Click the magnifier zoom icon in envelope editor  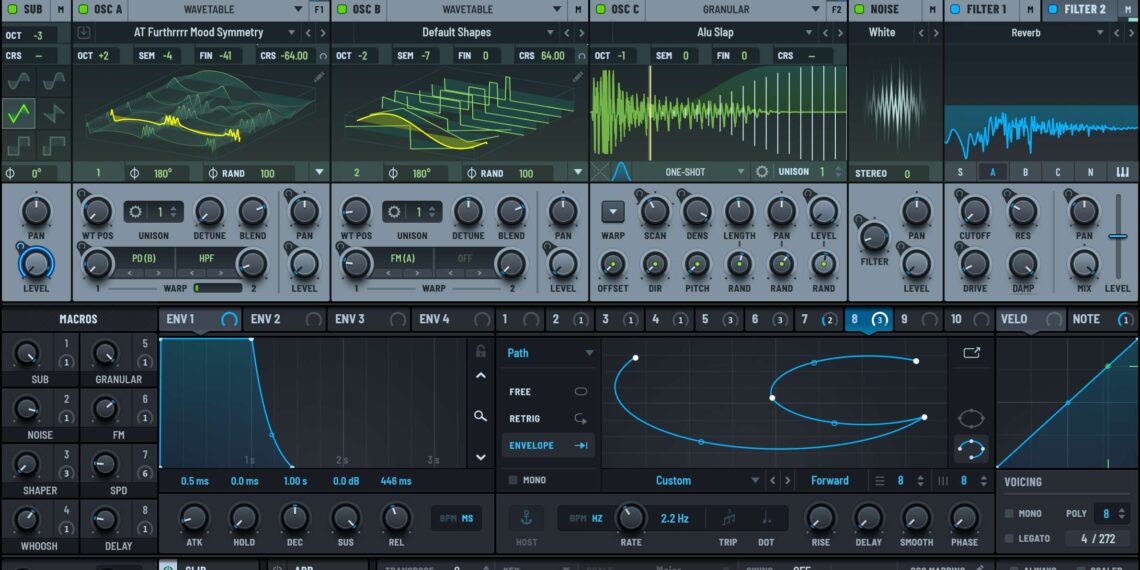(x=481, y=416)
